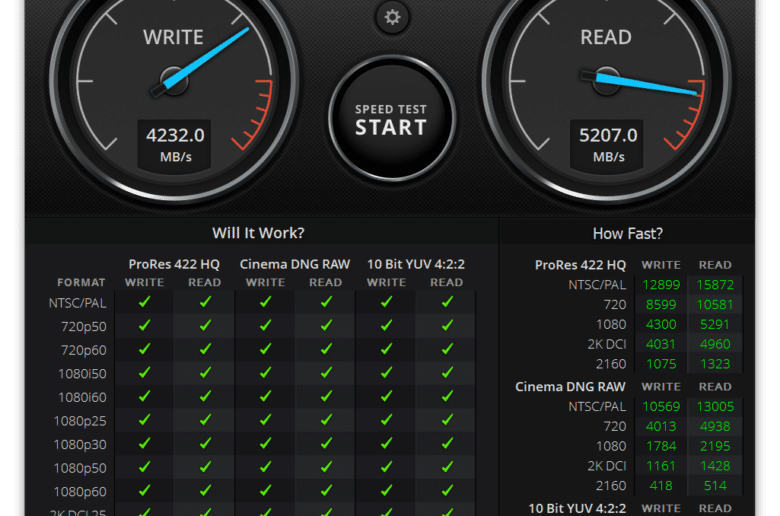This screenshot has width=780, height=516.
Task: Click Cinema DNG RAW 2160 read value 514
Action: click(x=715, y=486)
